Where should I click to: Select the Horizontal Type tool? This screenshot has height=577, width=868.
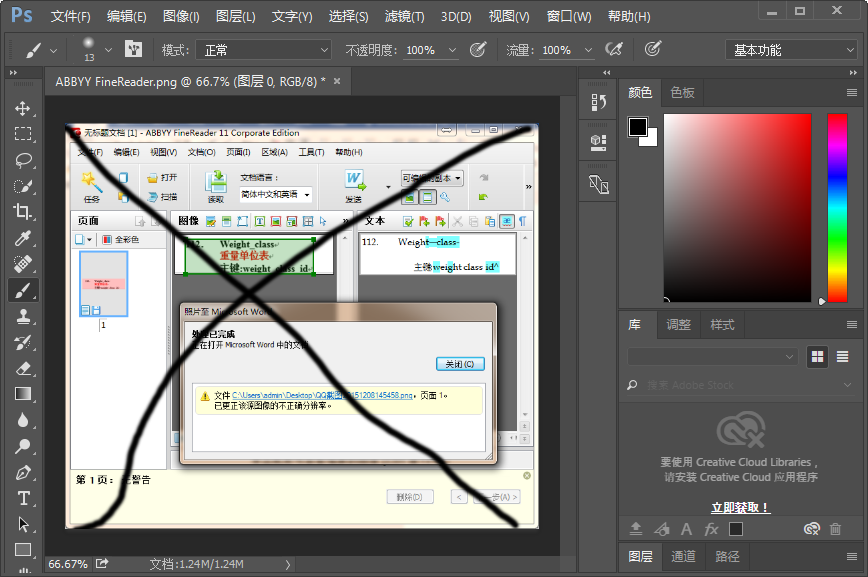coord(23,498)
